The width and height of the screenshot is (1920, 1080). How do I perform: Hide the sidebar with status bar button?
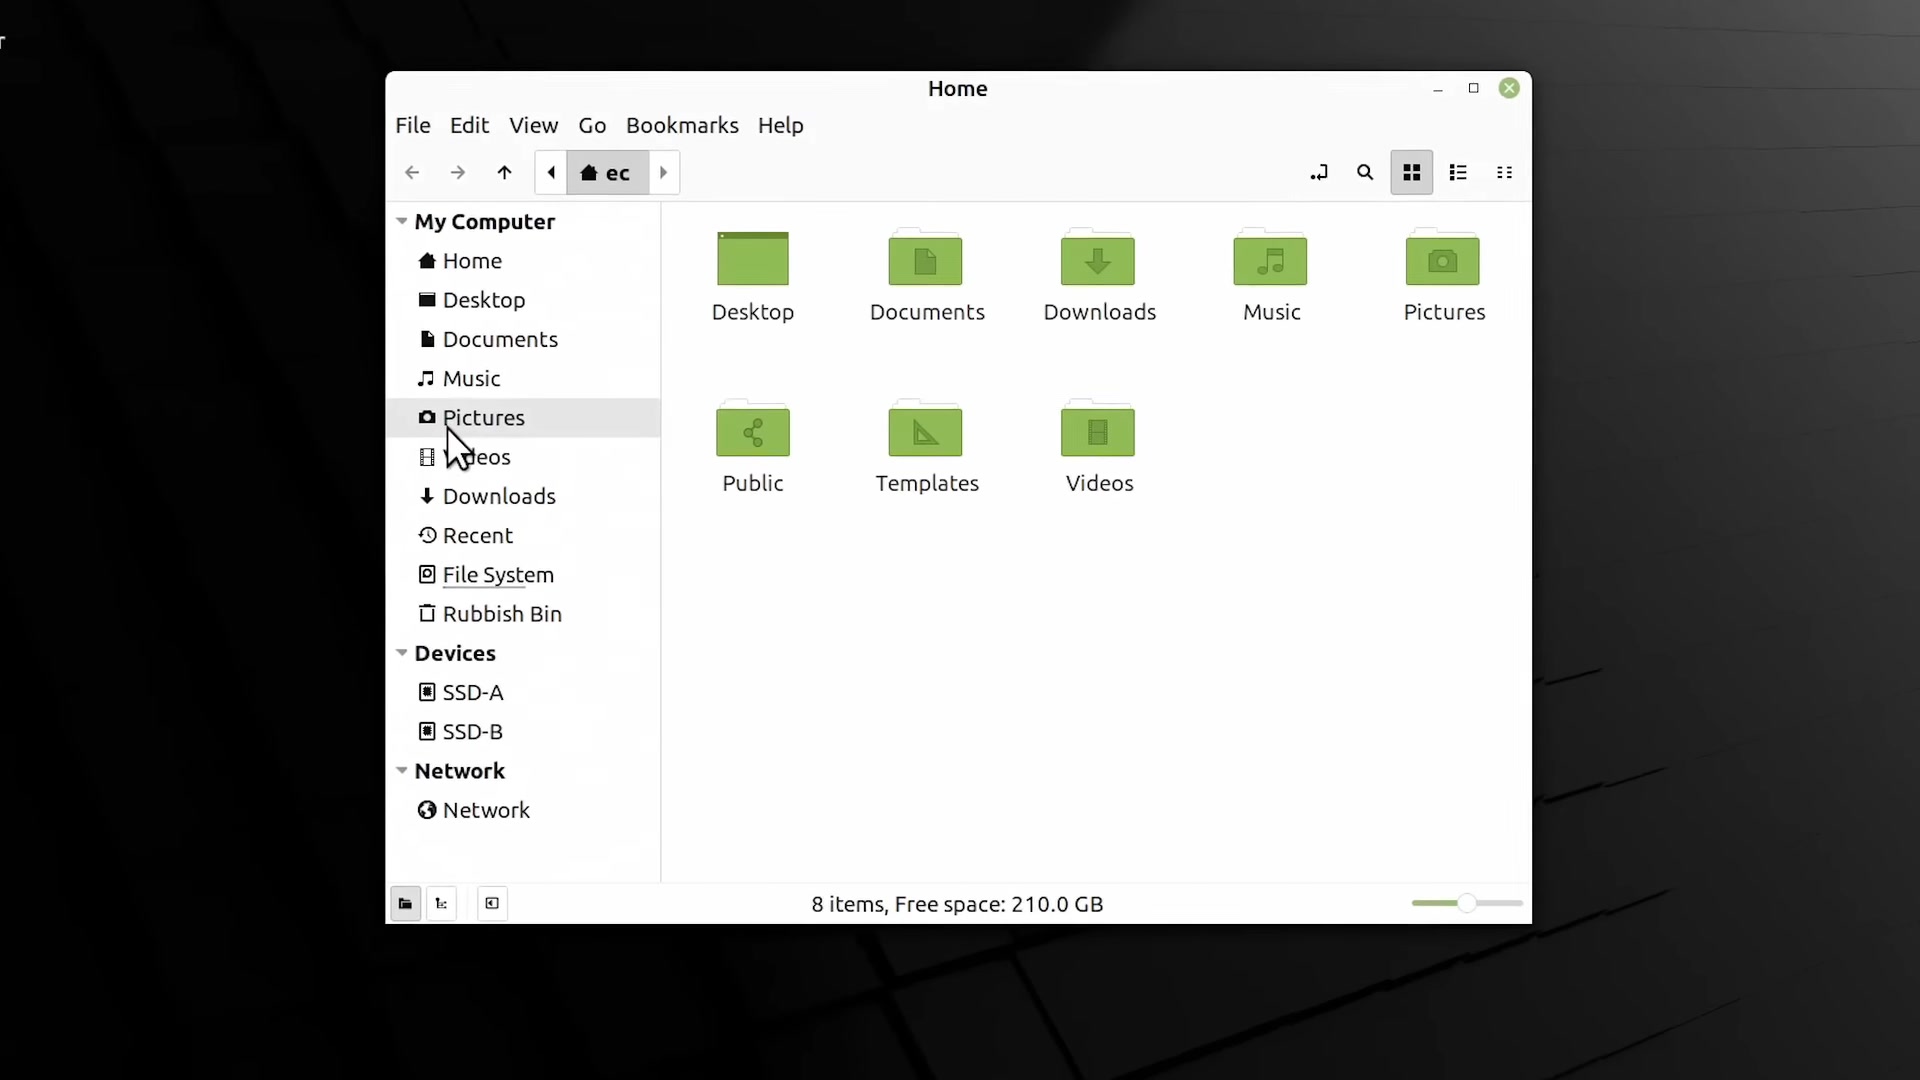click(x=492, y=904)
